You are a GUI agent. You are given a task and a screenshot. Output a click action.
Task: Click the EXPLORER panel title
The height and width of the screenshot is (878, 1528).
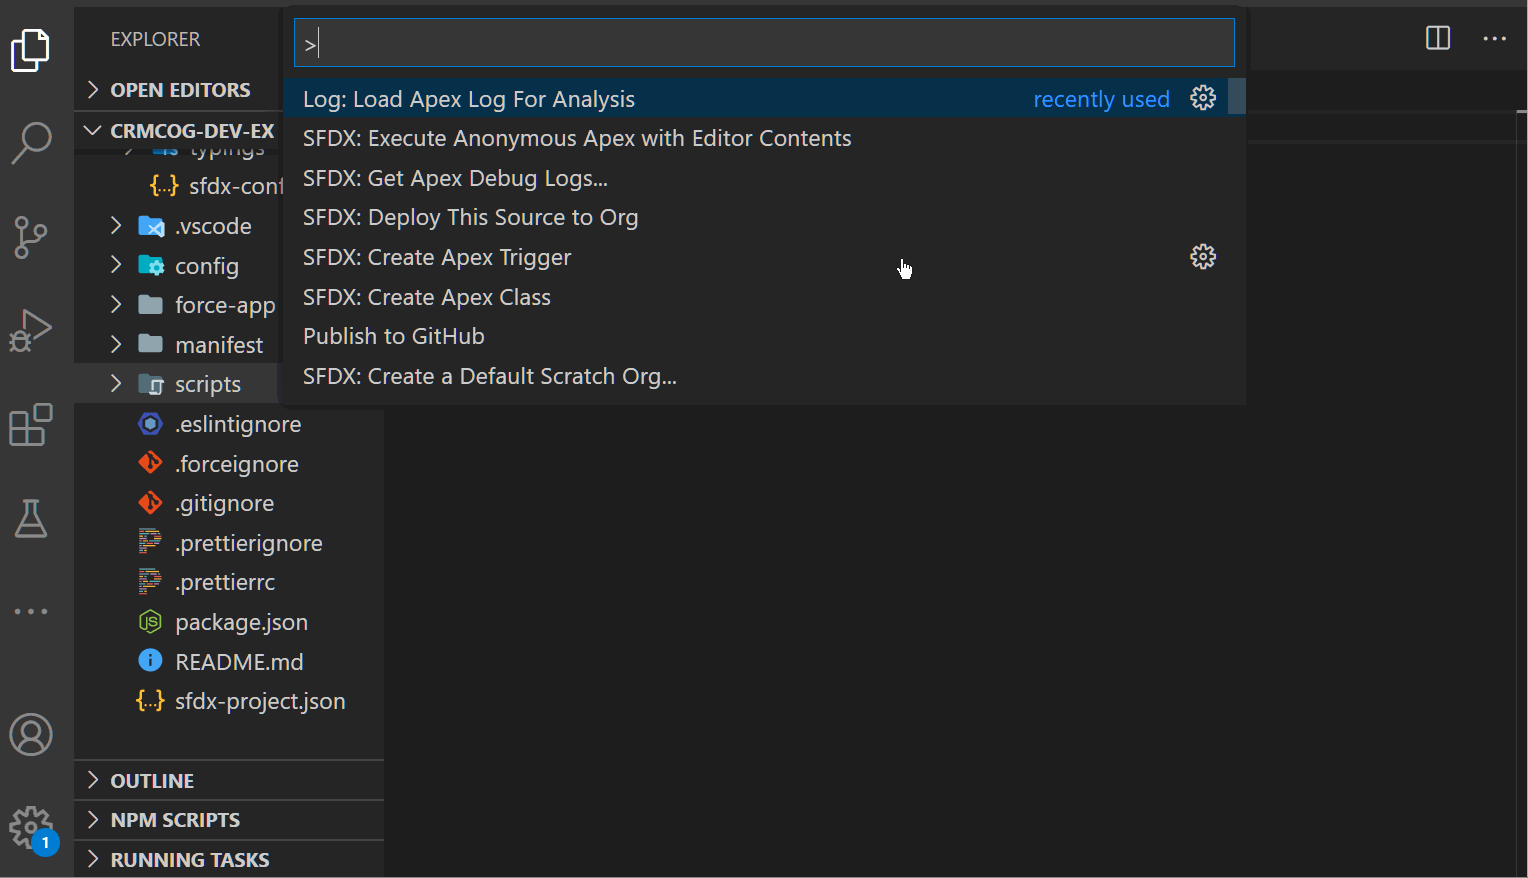tap(155, 39)
